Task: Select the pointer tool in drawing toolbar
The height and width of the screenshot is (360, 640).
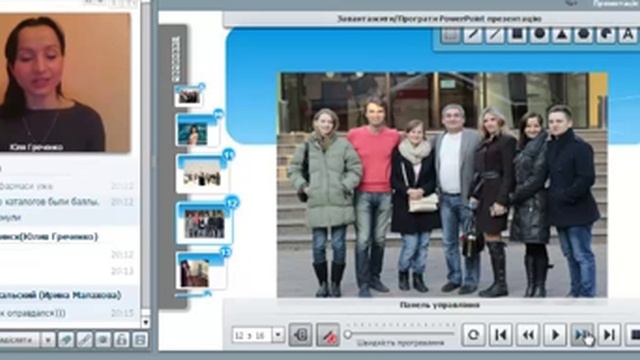Action: point(450,35)
